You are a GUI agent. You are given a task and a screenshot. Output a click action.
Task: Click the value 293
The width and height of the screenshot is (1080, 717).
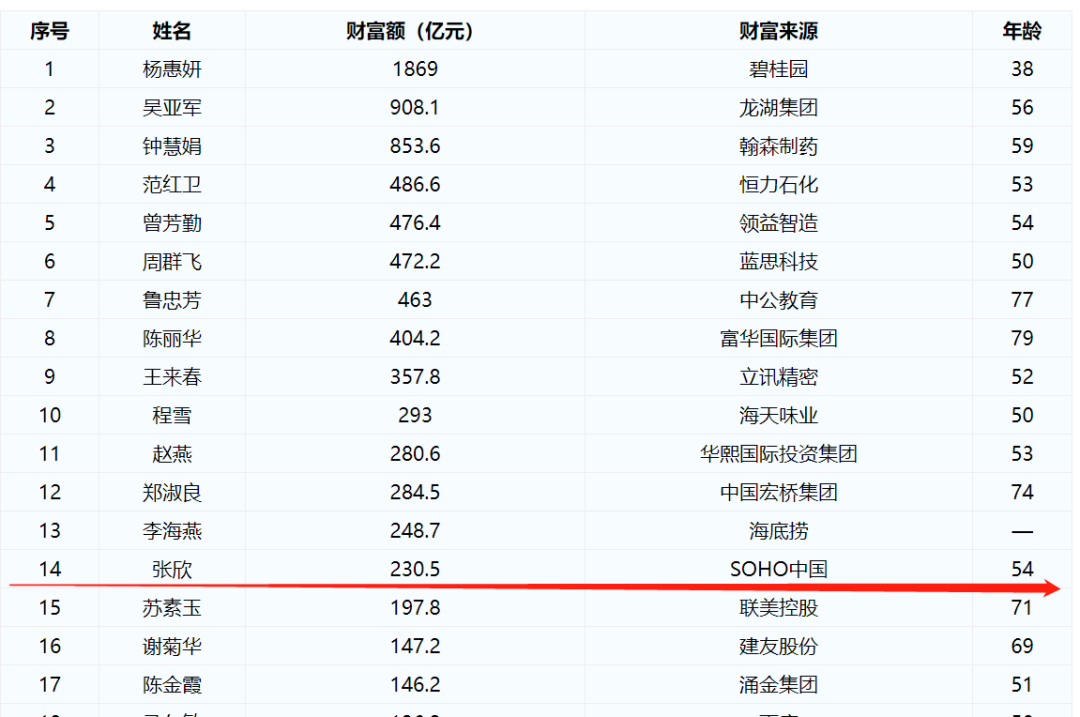click(415, 415)
